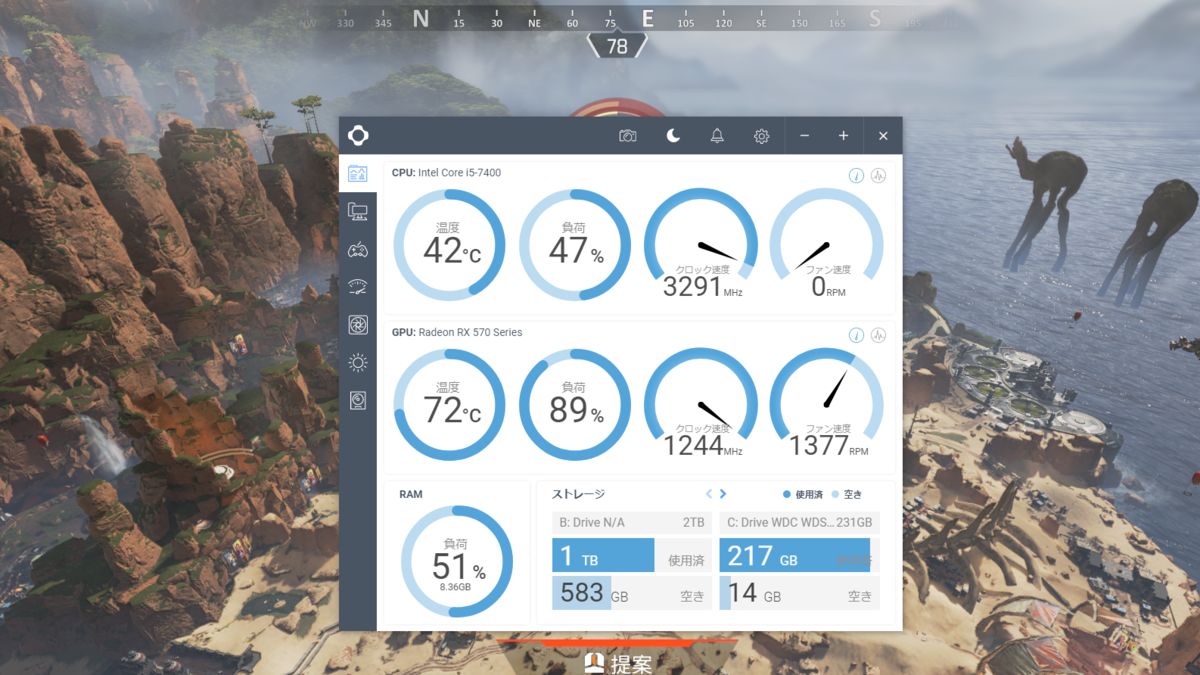Click the CPU info icon
Screen dimensions: 1200x675
click(856, 175)
